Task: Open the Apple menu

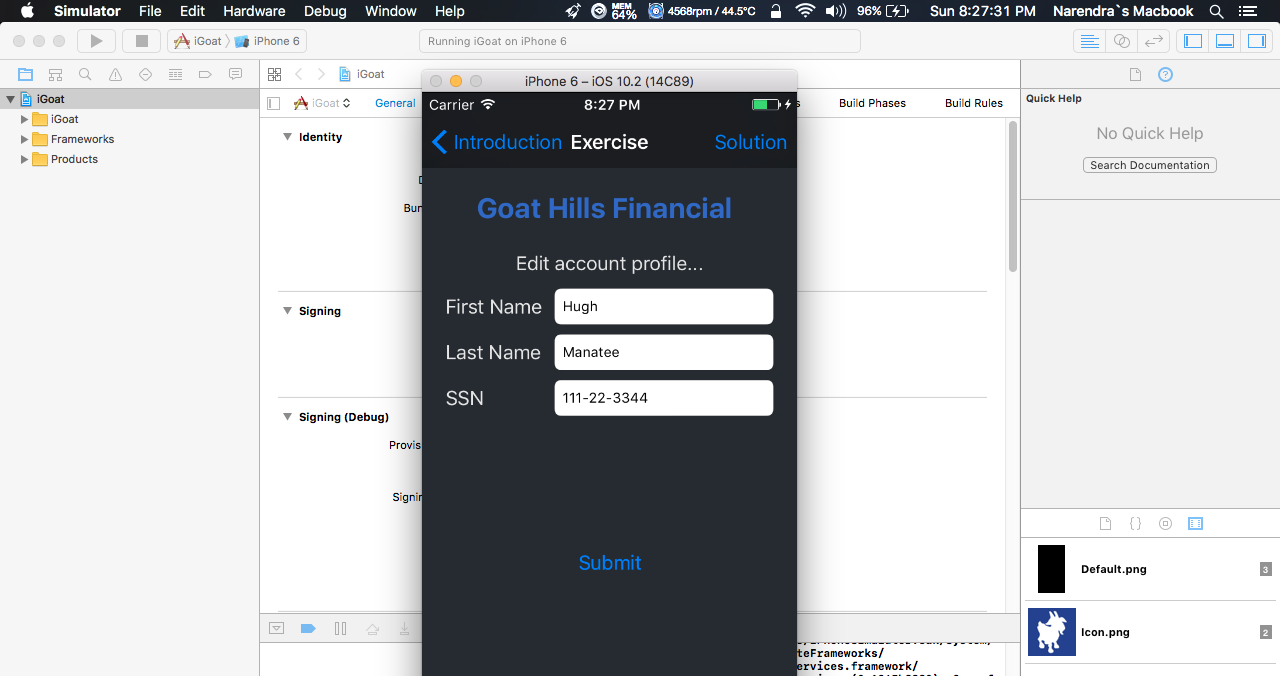Action: pos(27,11)
